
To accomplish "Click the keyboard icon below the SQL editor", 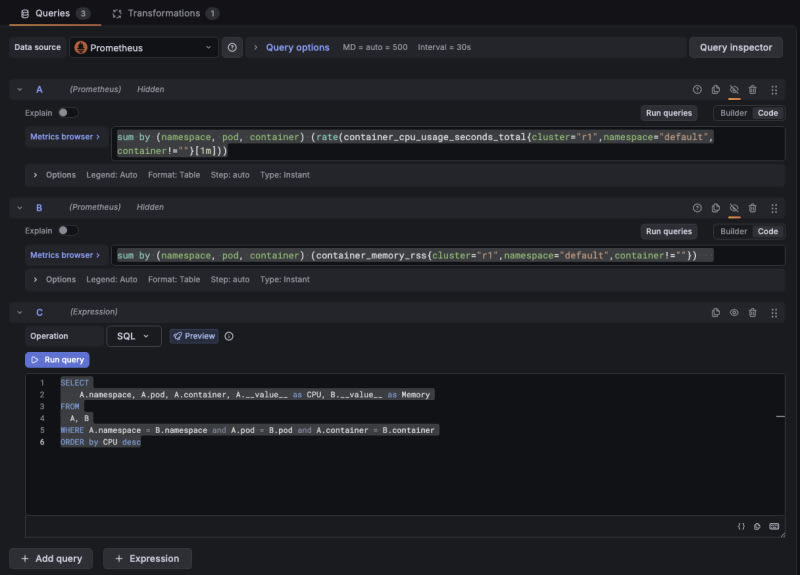I will (774, 526).
